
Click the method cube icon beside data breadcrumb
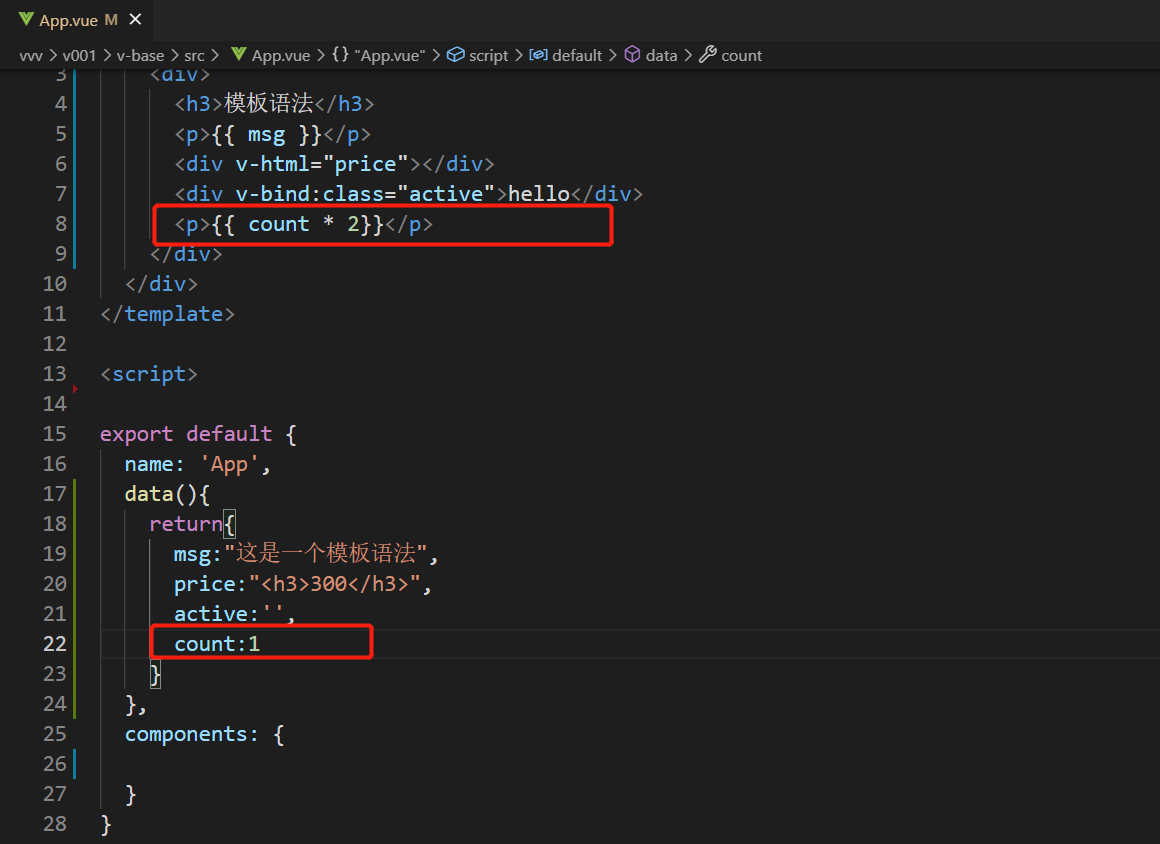point(633,55)
